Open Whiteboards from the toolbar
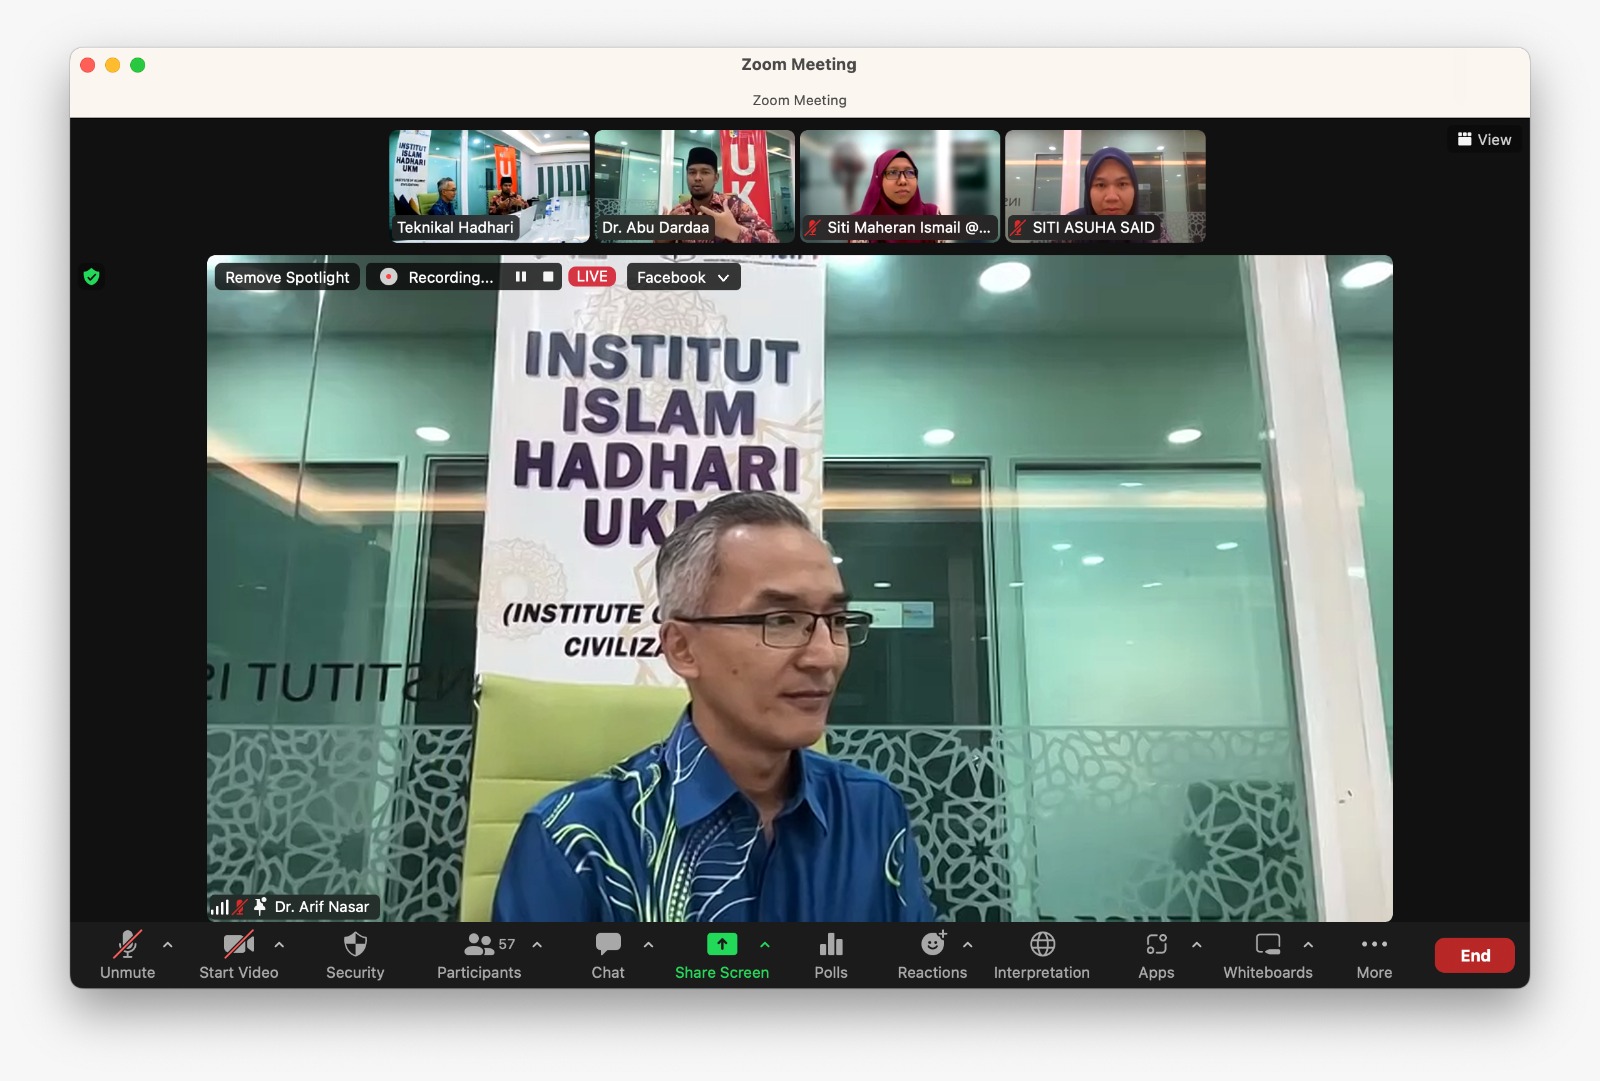This screenshot has height=1081, width=1600. (1267, 955)
